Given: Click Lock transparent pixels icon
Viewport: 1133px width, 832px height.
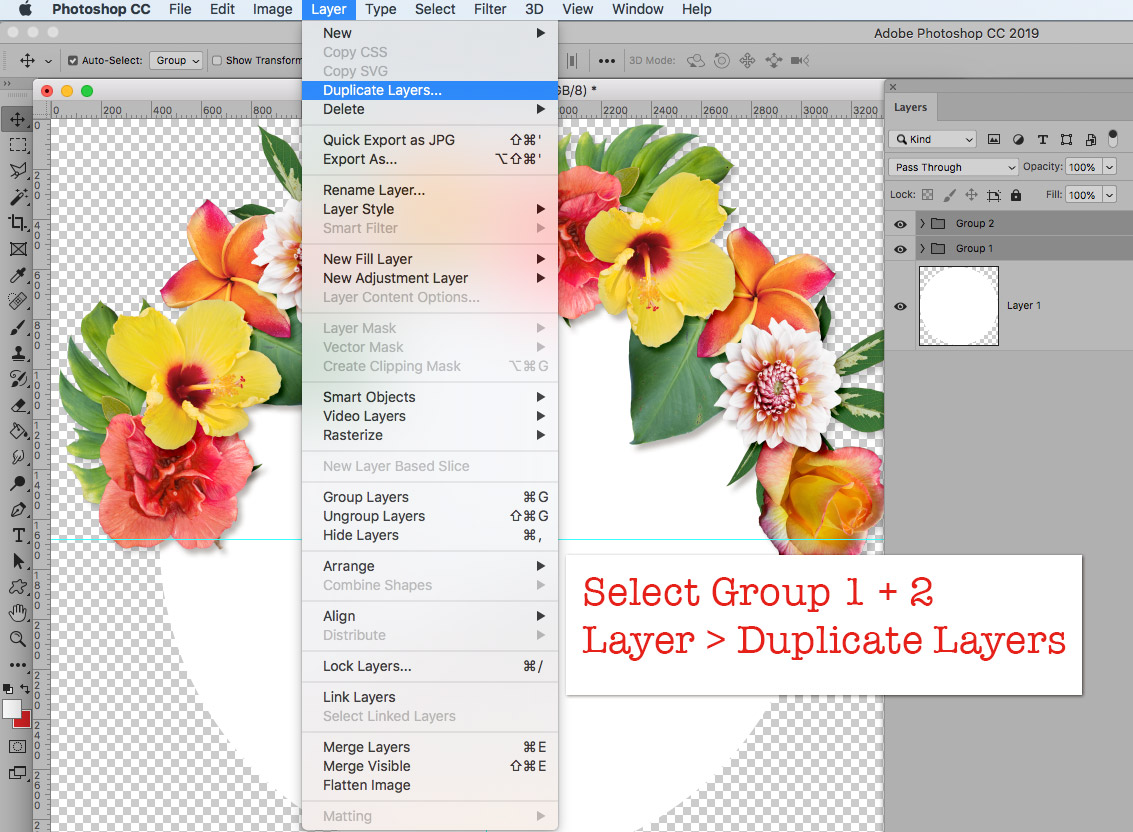Looking at the screenshot, I should [928, 194].
